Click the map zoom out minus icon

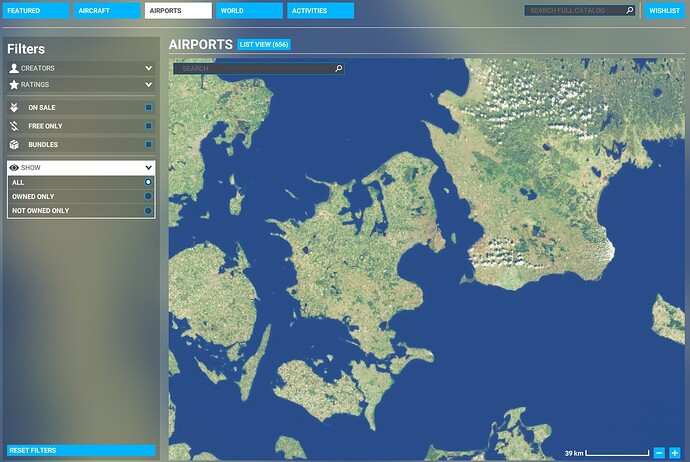point(659,453)
